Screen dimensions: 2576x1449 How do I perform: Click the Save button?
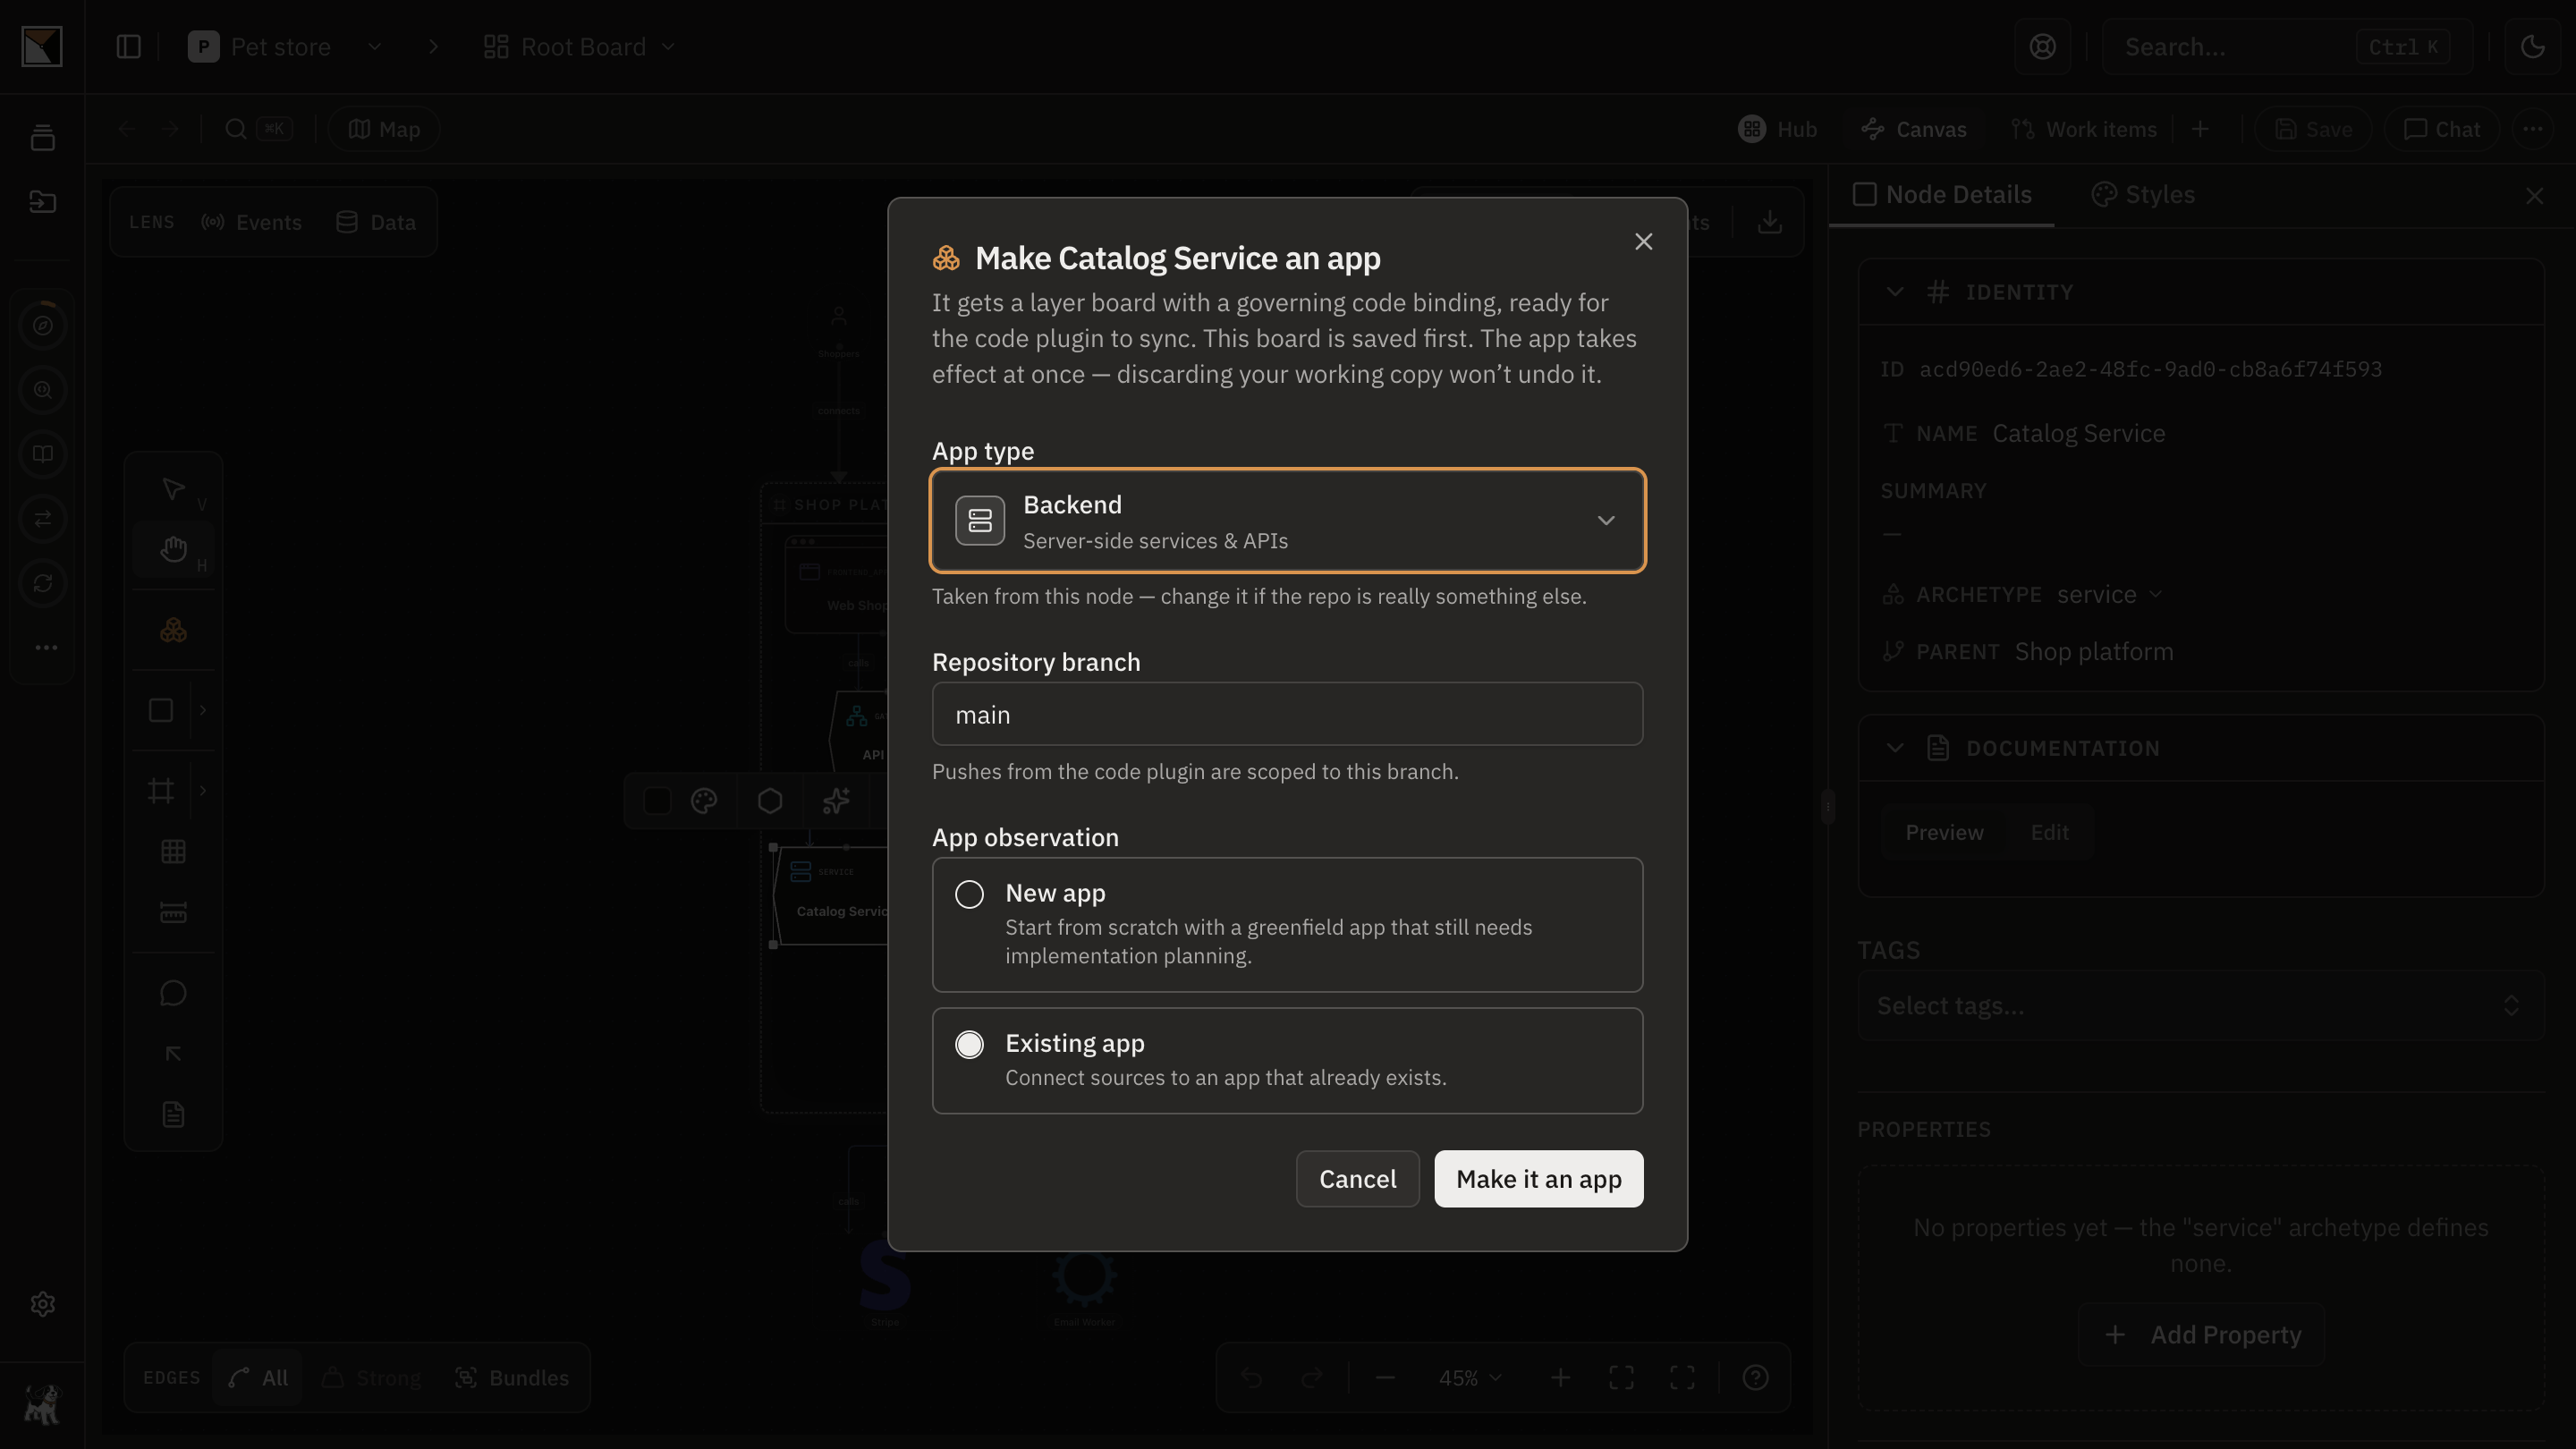[2313, 129]
